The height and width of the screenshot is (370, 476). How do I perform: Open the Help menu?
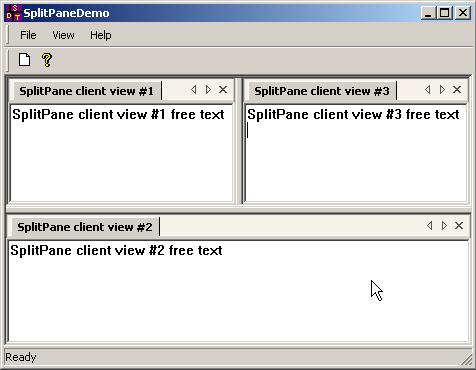(x=101, y=35)
